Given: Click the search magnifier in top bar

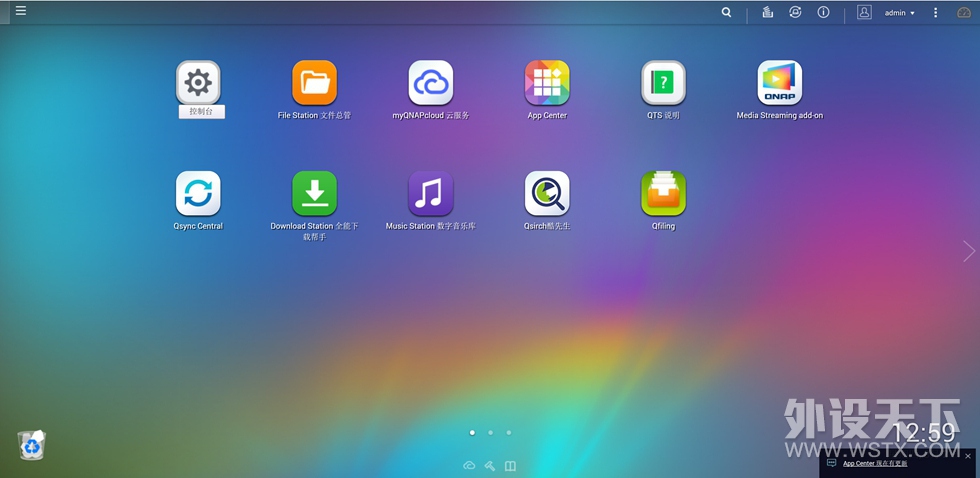Looking at the screenshot, I should [726, 12].
